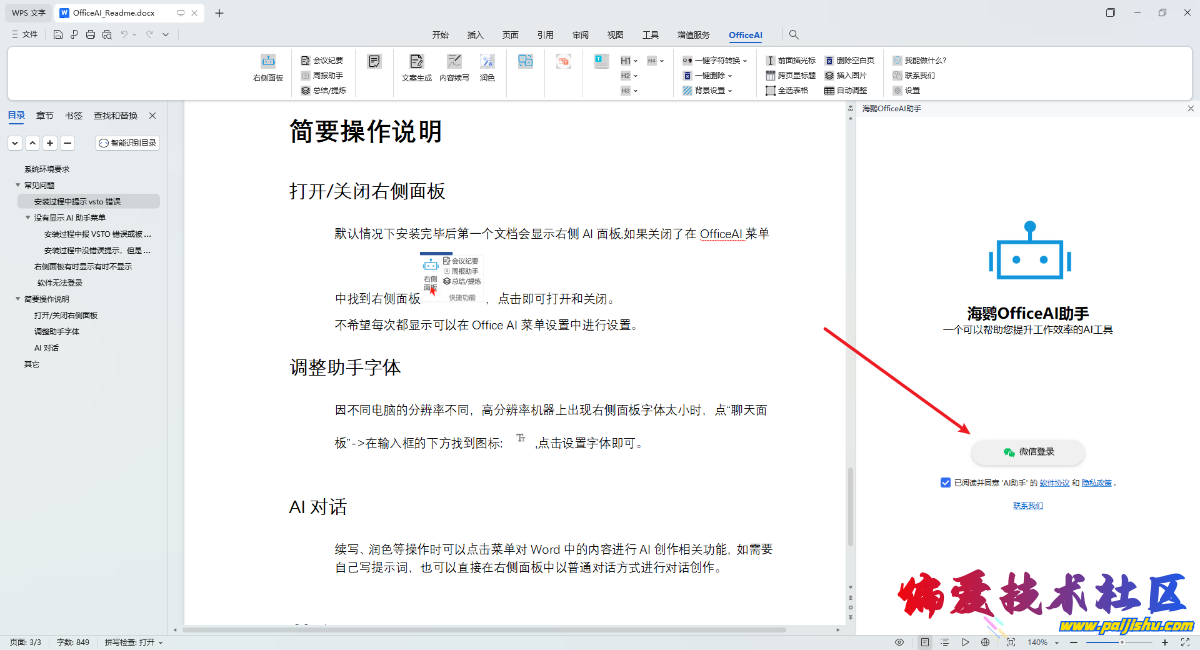The image size is (1200, 650).
Task: Open the 右侧面板 panel icon in ribbon
Action: coord(268,67)
